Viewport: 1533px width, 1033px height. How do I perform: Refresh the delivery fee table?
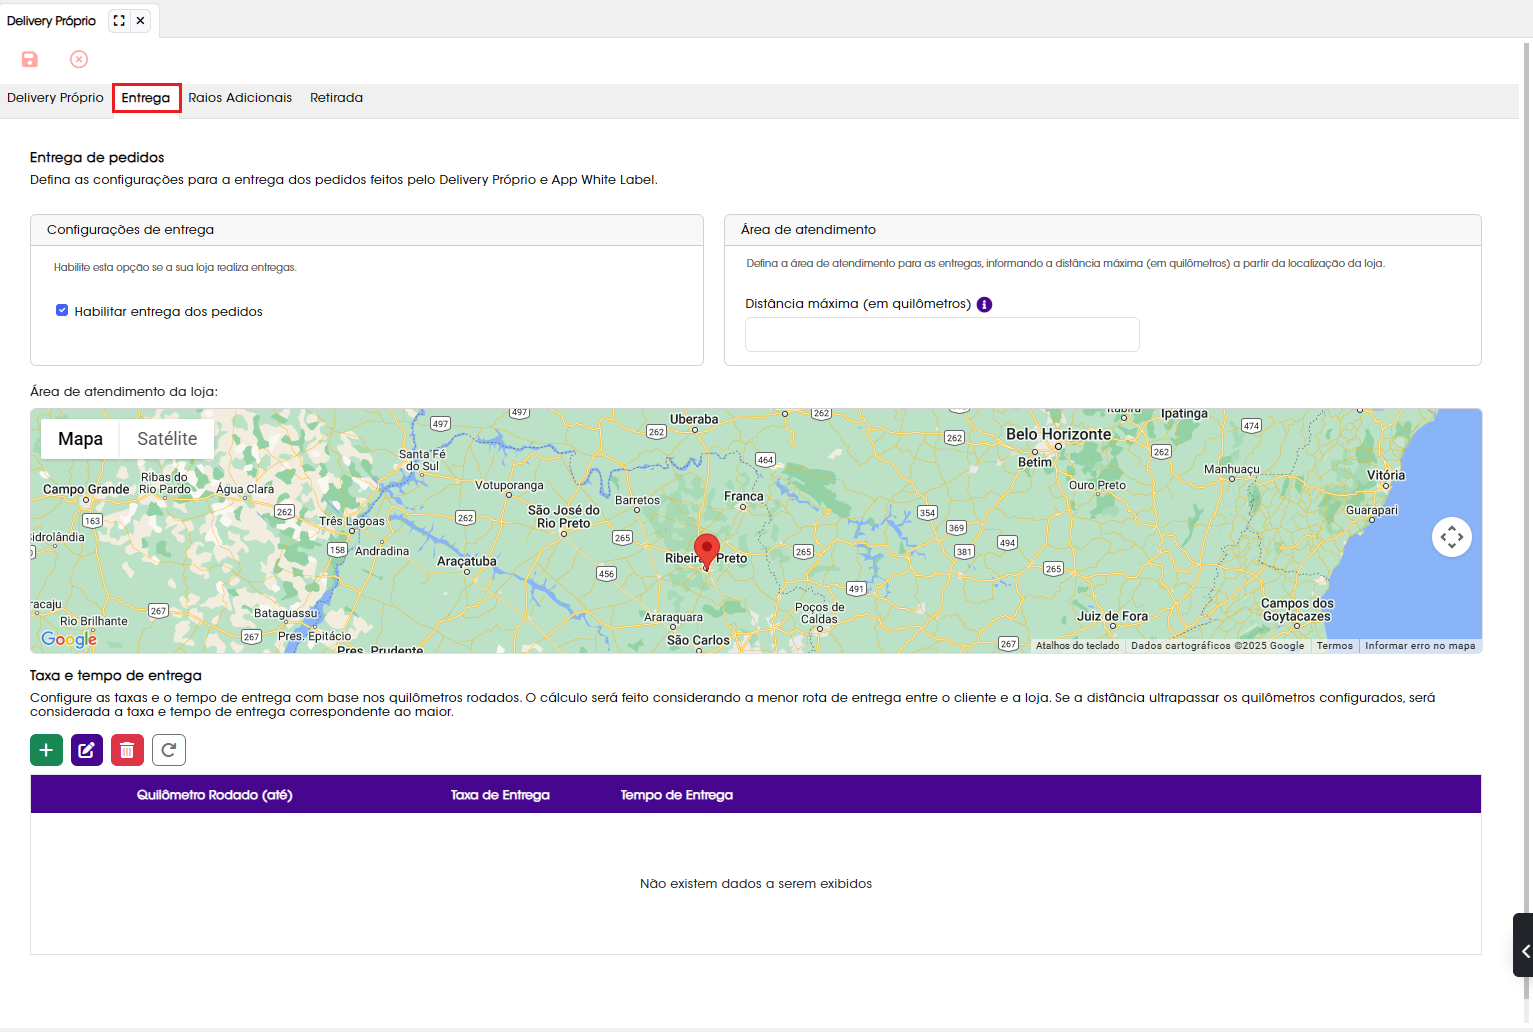click(169, 750)
